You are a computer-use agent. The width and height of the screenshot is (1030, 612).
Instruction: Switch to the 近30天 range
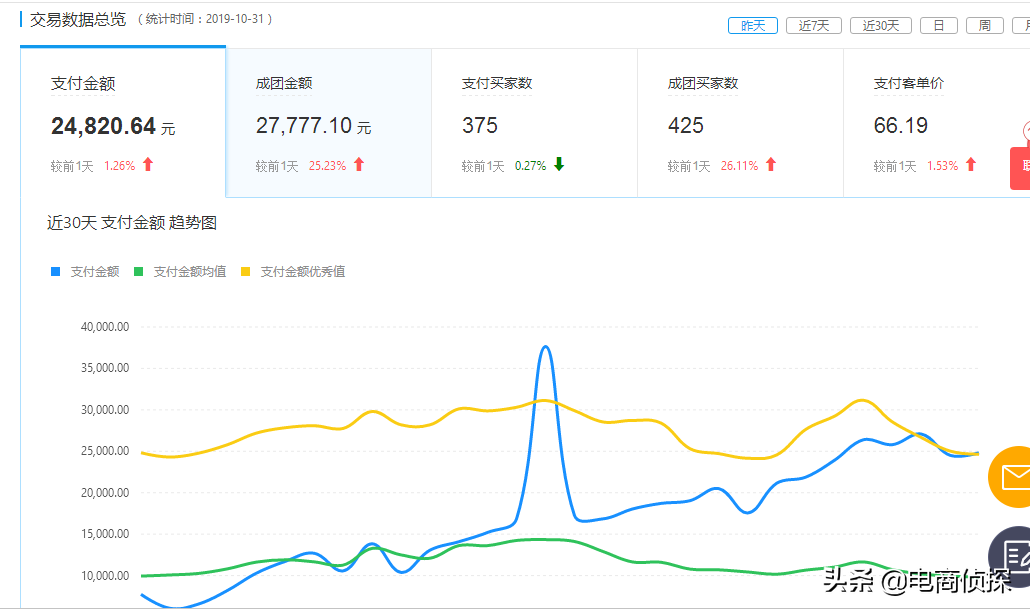coord(881,26)
